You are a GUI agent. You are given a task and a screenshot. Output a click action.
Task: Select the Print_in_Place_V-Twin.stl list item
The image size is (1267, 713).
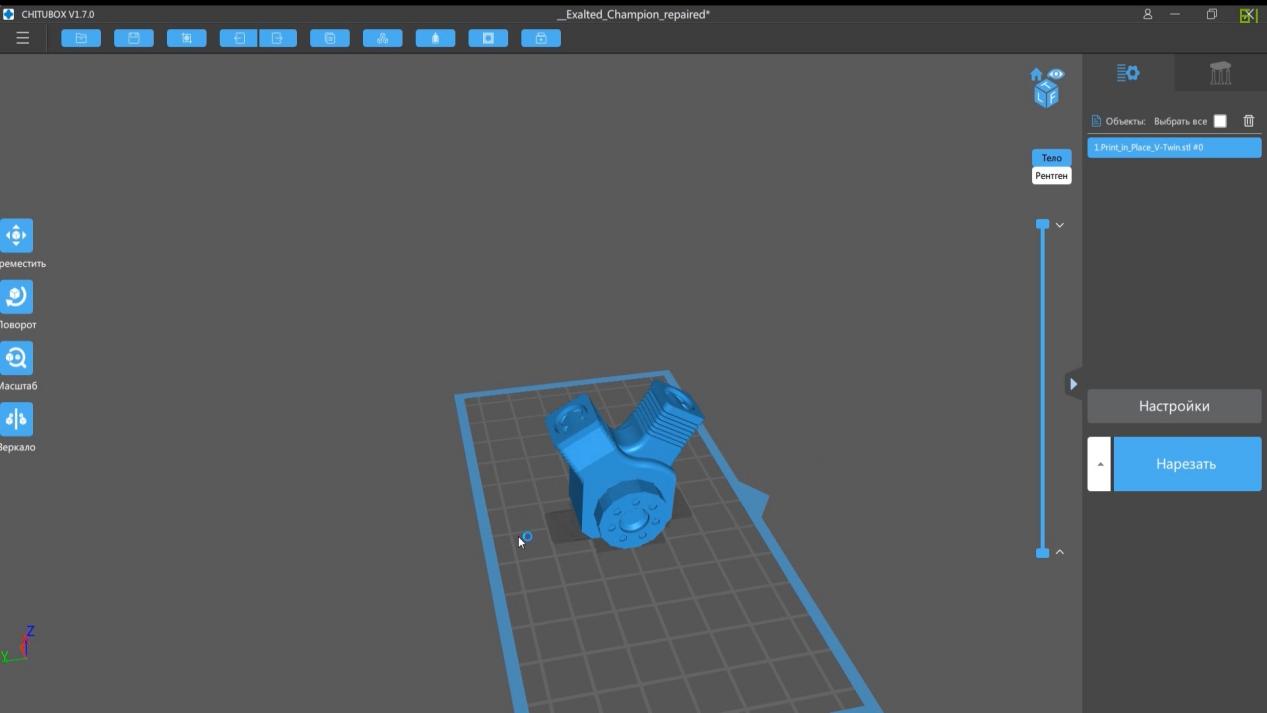tap(1174, 146)
